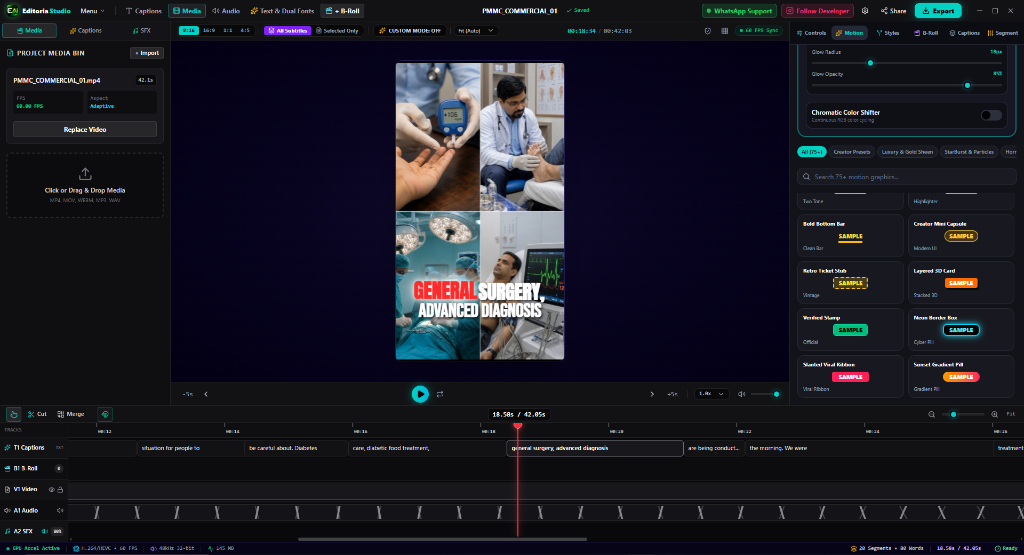Click the Follow Developer button

coord(818,10)
